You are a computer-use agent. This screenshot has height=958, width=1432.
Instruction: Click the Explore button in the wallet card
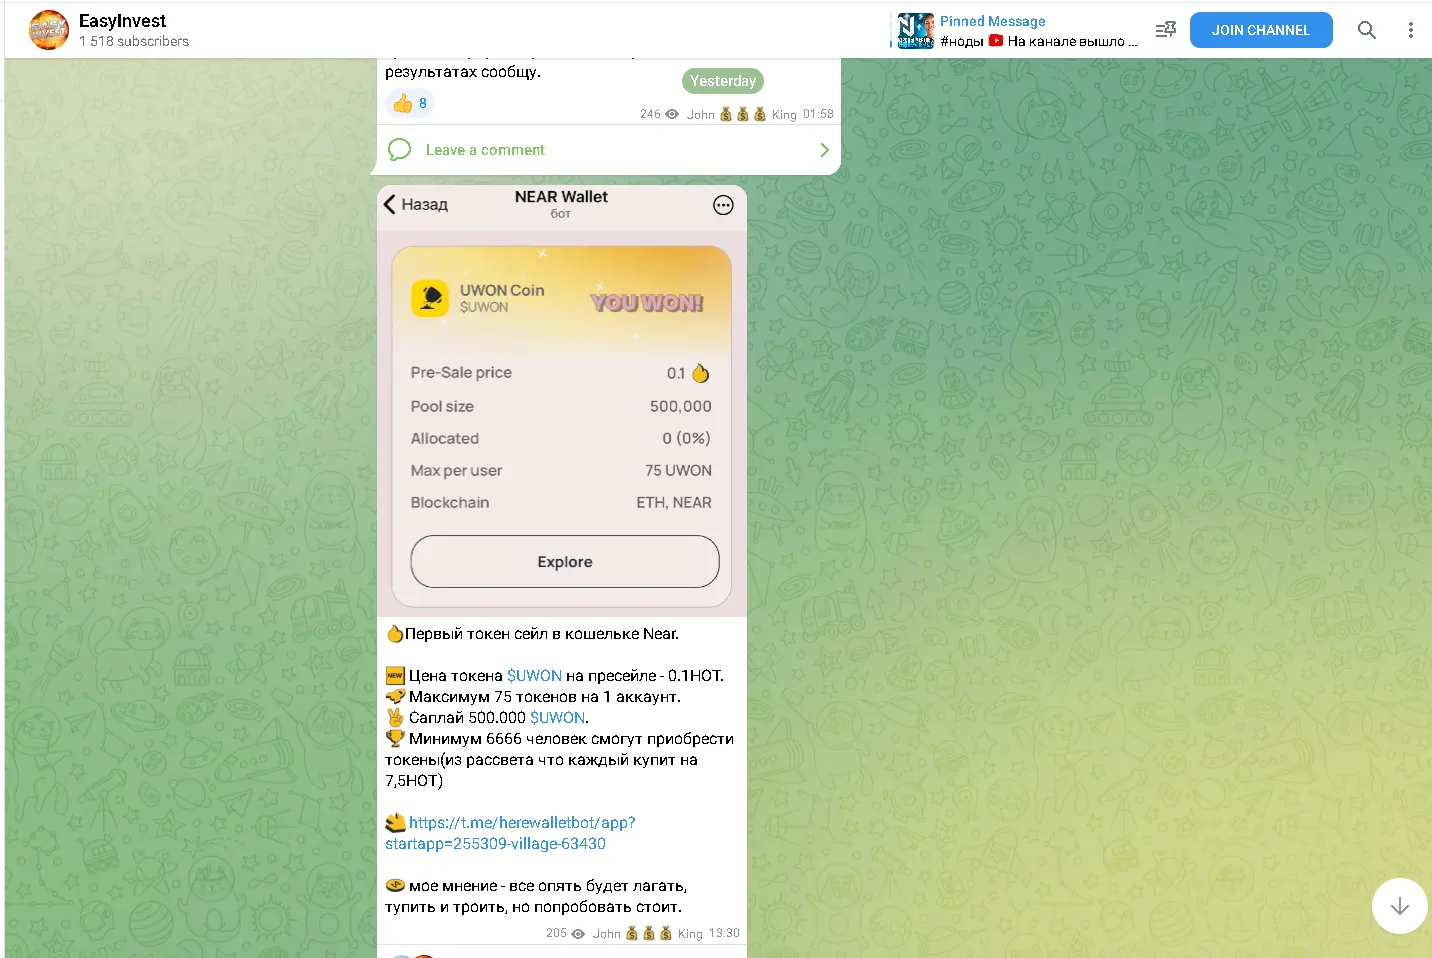click(565, 562)
